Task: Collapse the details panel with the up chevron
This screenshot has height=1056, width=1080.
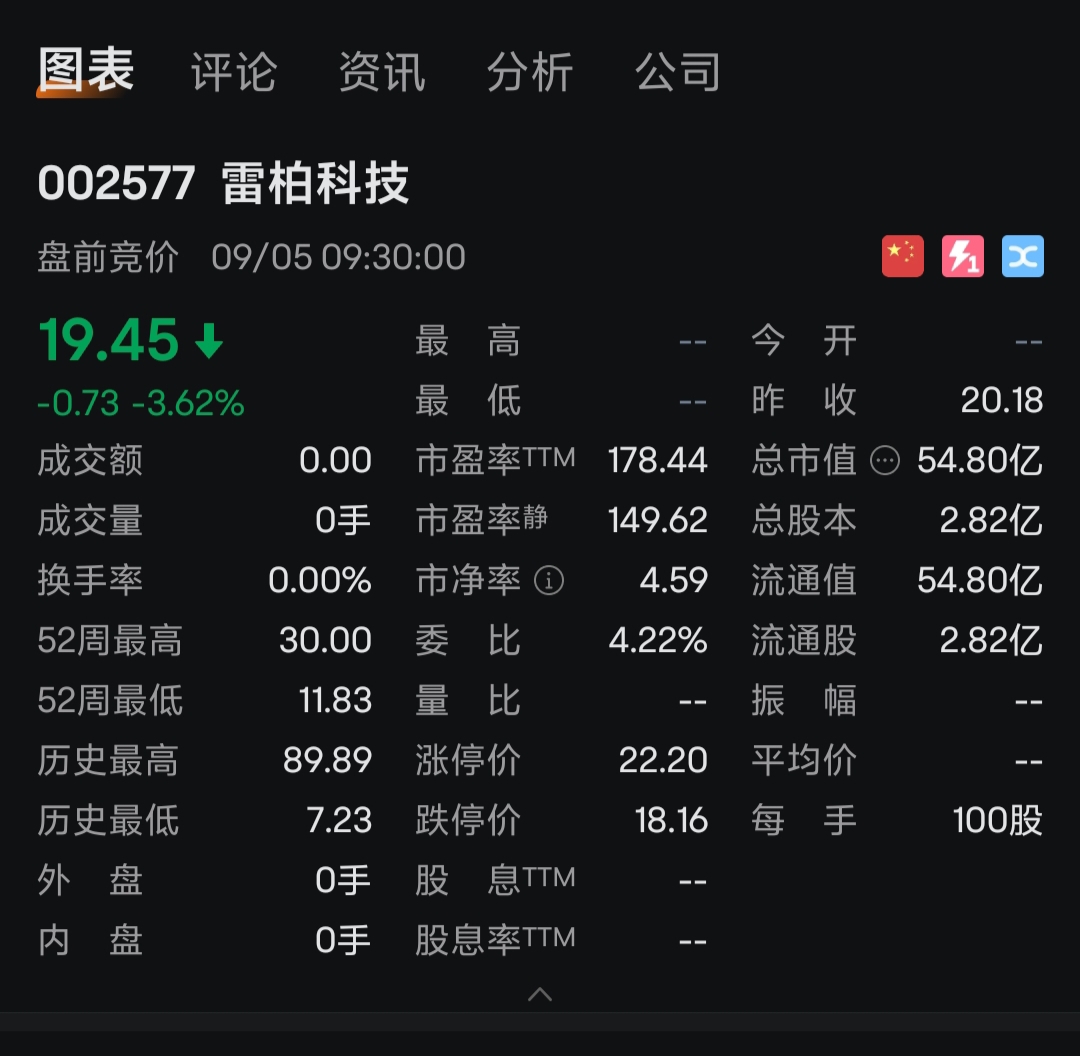Action: click(x=540, y=994)
